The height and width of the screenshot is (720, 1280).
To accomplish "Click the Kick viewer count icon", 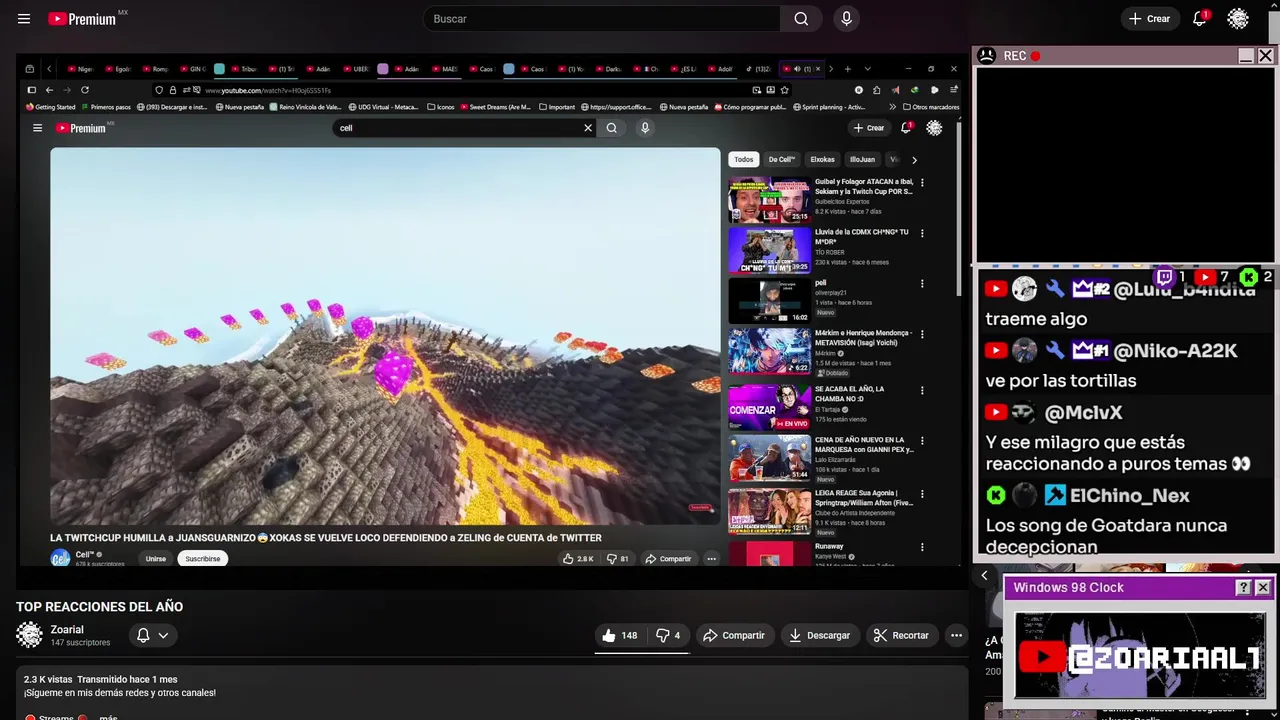I will 1248,277.
